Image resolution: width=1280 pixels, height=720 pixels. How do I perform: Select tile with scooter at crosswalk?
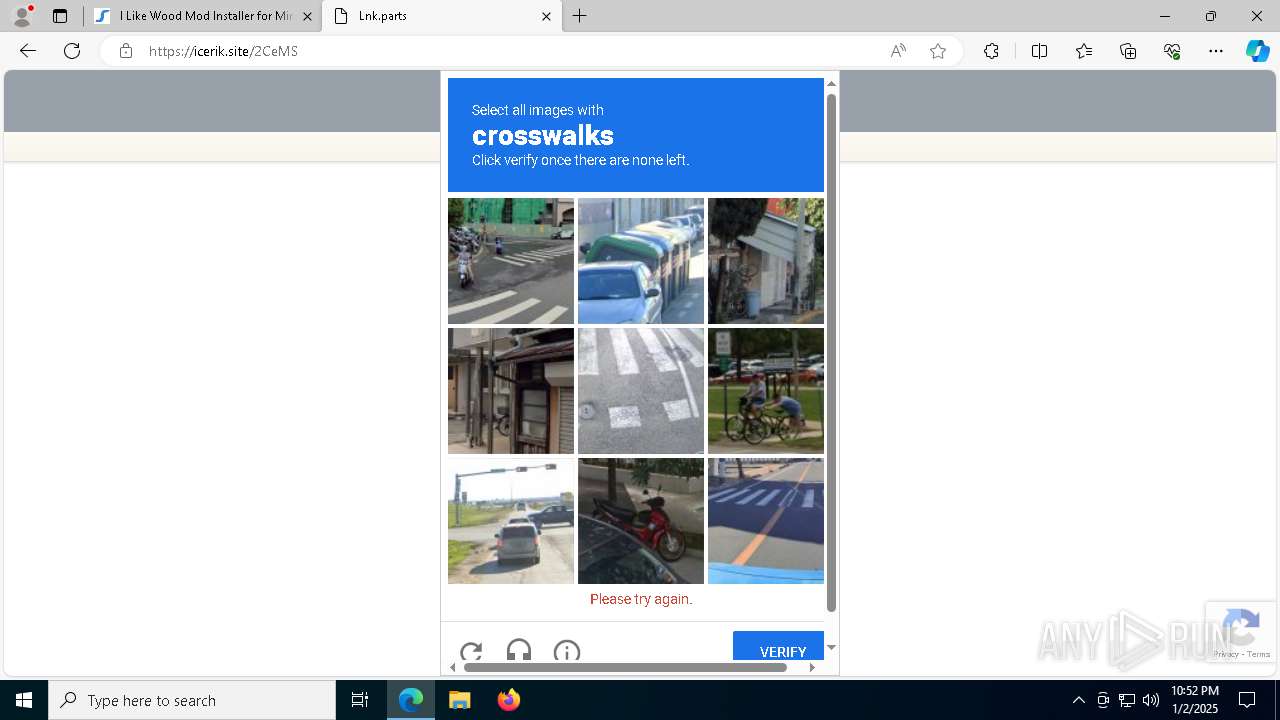pos(511,261)
